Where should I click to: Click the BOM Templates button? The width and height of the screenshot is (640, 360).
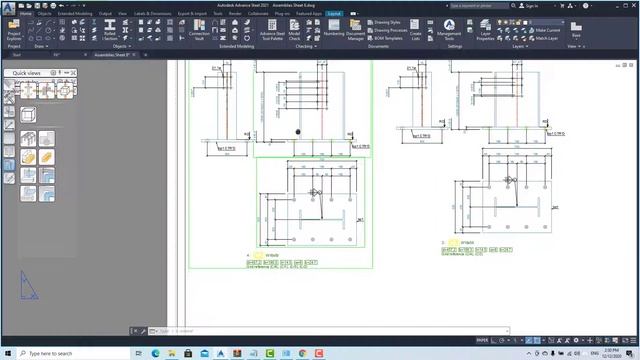click(385, 38)
